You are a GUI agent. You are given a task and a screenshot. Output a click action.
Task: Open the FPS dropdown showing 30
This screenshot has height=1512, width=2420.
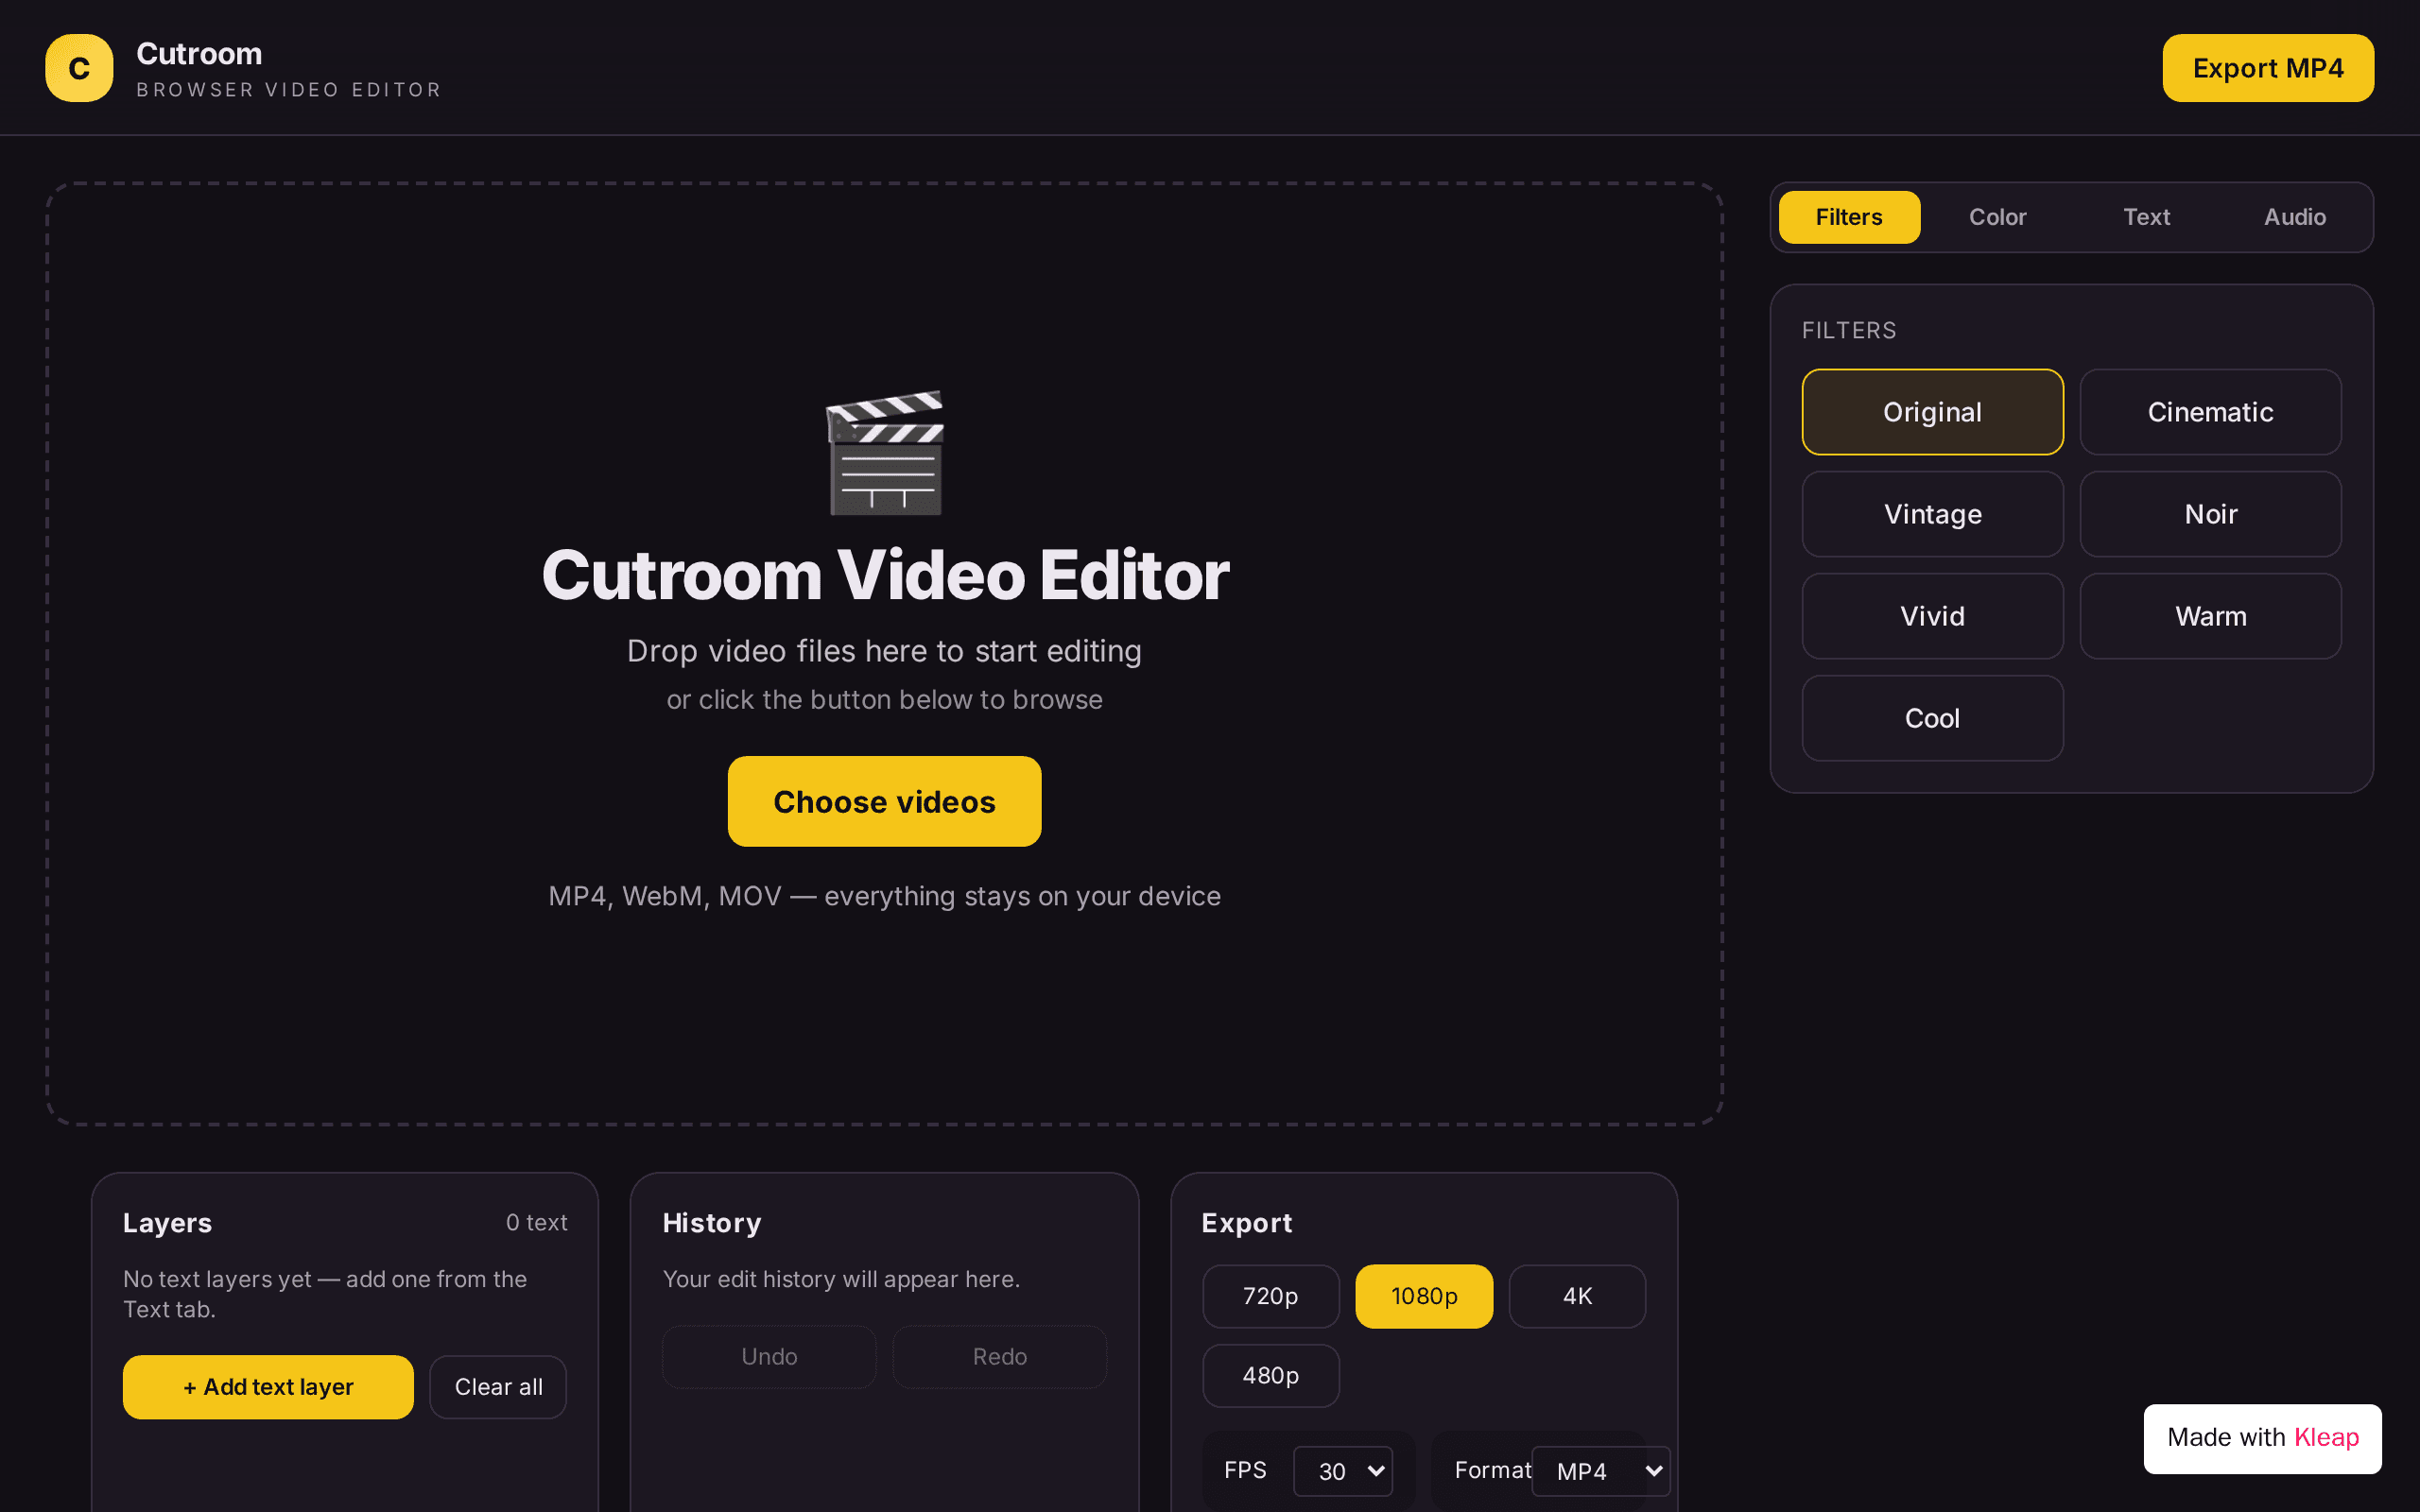[x=1343, y=1471]
